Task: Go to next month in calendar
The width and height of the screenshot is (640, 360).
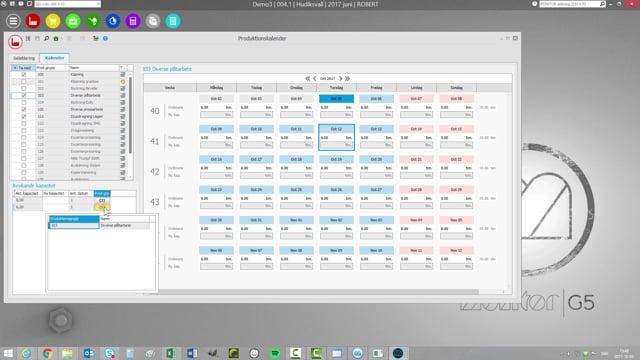Action: pos(340,78)
